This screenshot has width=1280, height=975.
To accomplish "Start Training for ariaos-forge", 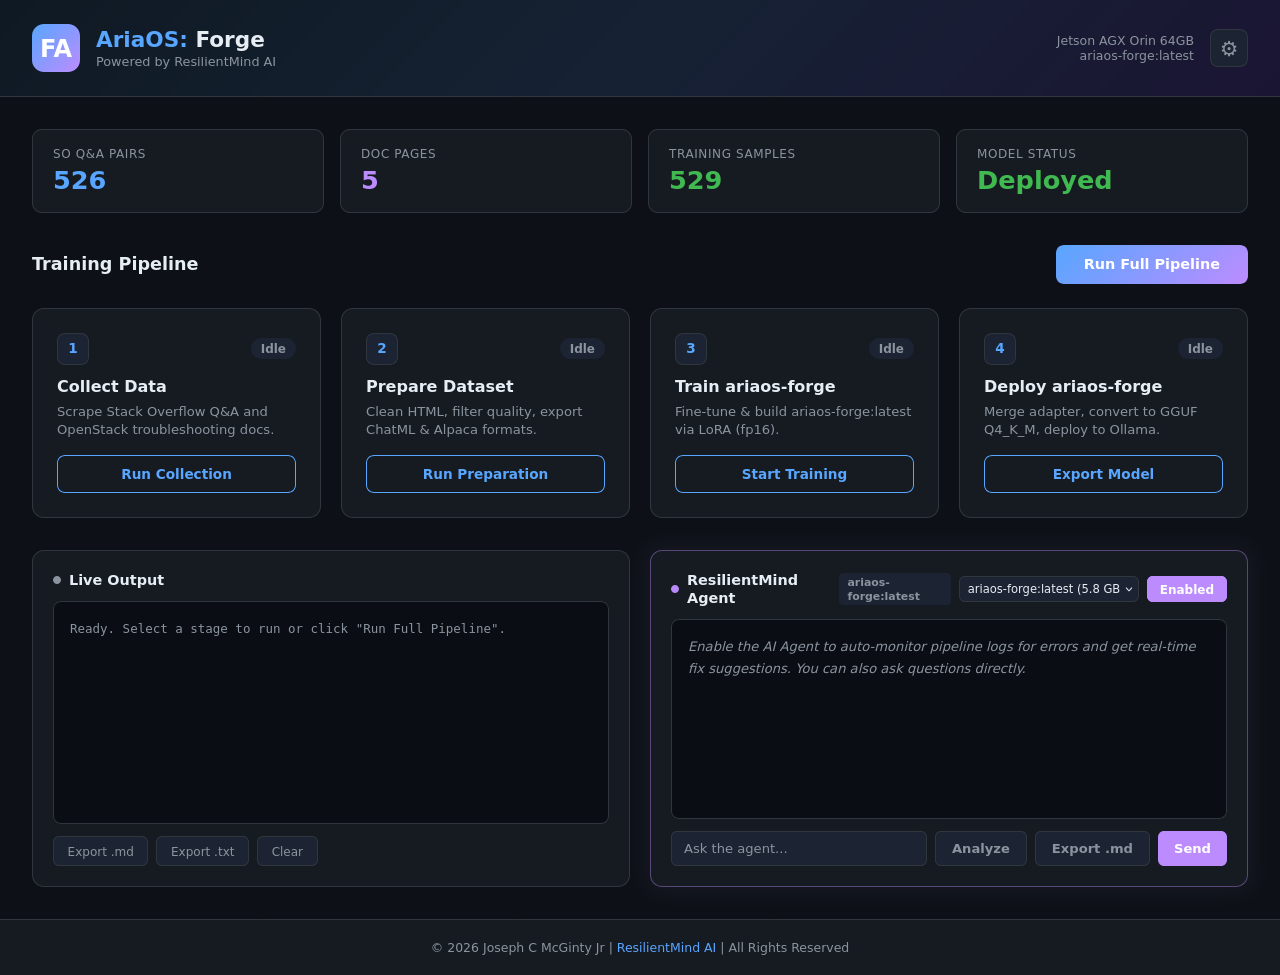I will coord(794,474).
